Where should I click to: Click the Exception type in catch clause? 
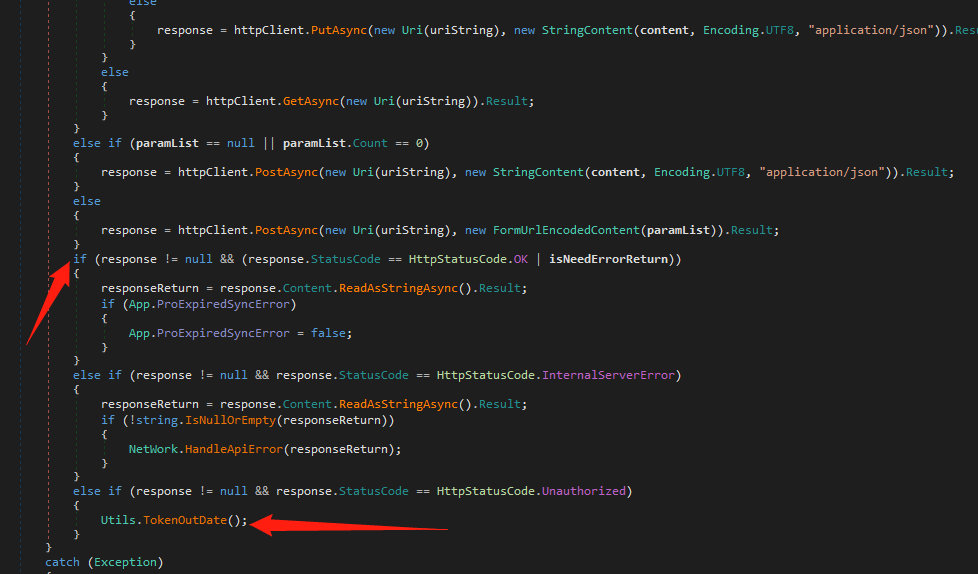click(125, 563)
